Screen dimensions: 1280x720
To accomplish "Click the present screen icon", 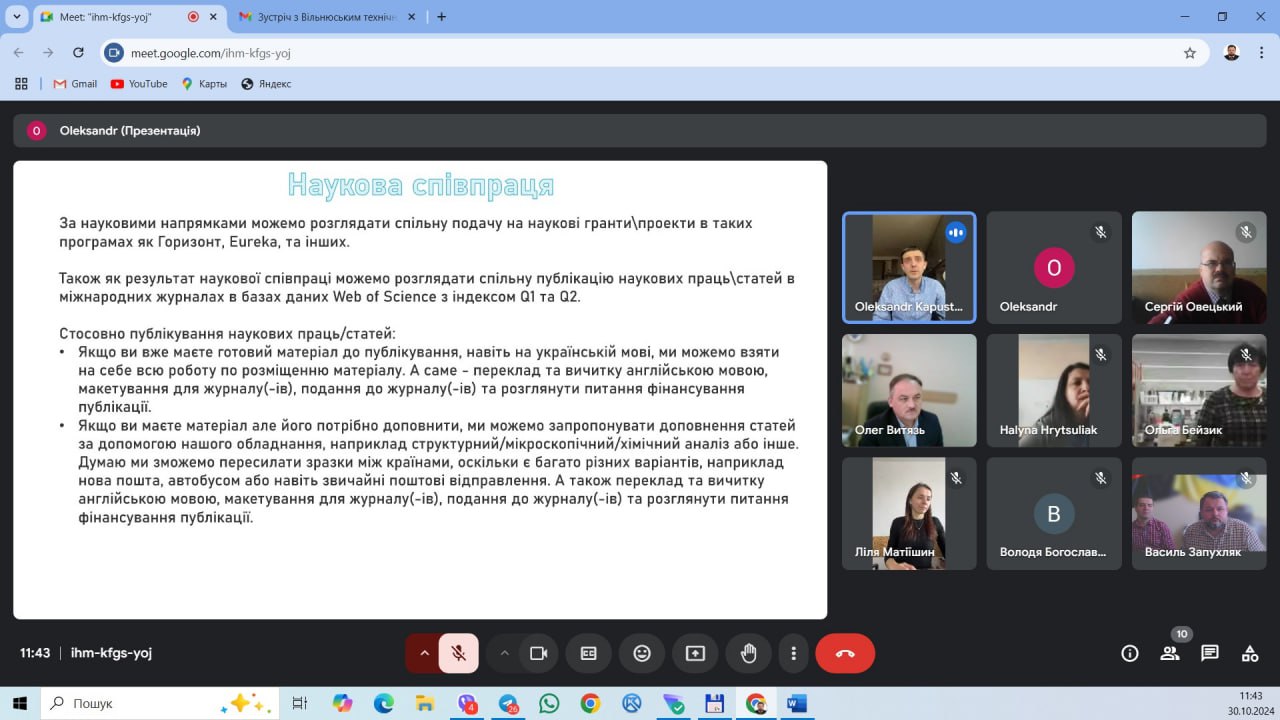I will point(695,653).
